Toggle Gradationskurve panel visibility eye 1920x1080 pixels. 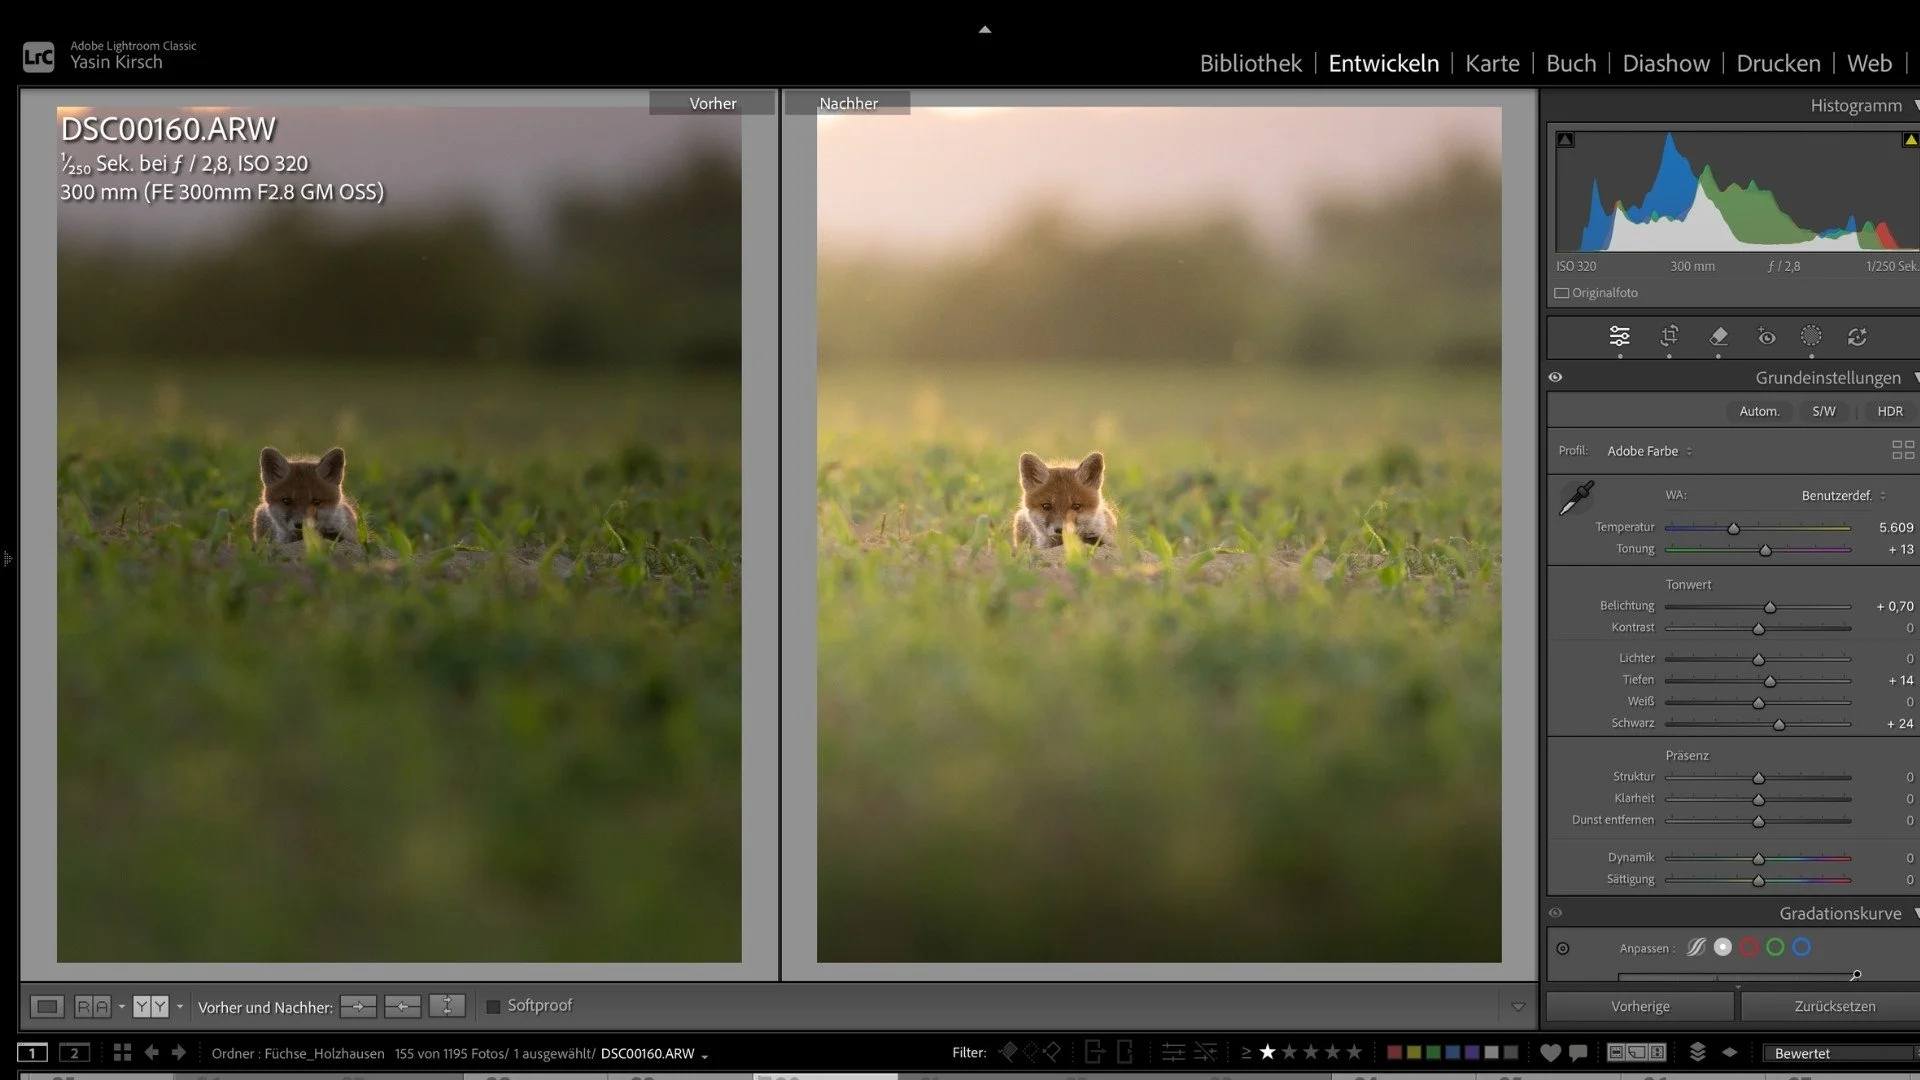click(x=1555, y=913)
